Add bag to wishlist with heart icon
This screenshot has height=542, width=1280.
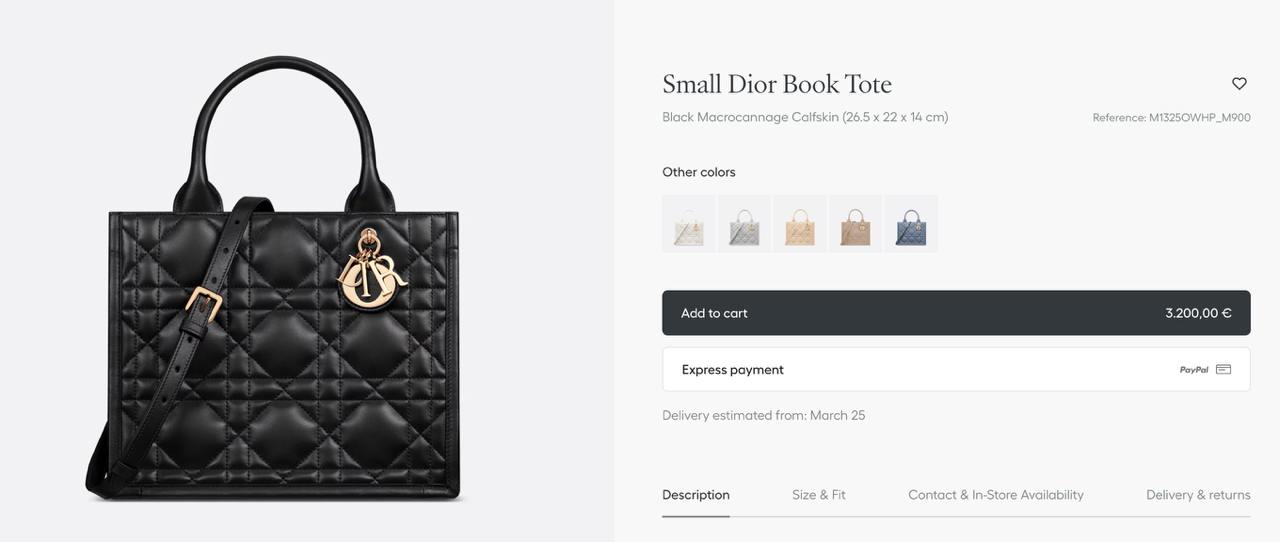point(1239,84)
